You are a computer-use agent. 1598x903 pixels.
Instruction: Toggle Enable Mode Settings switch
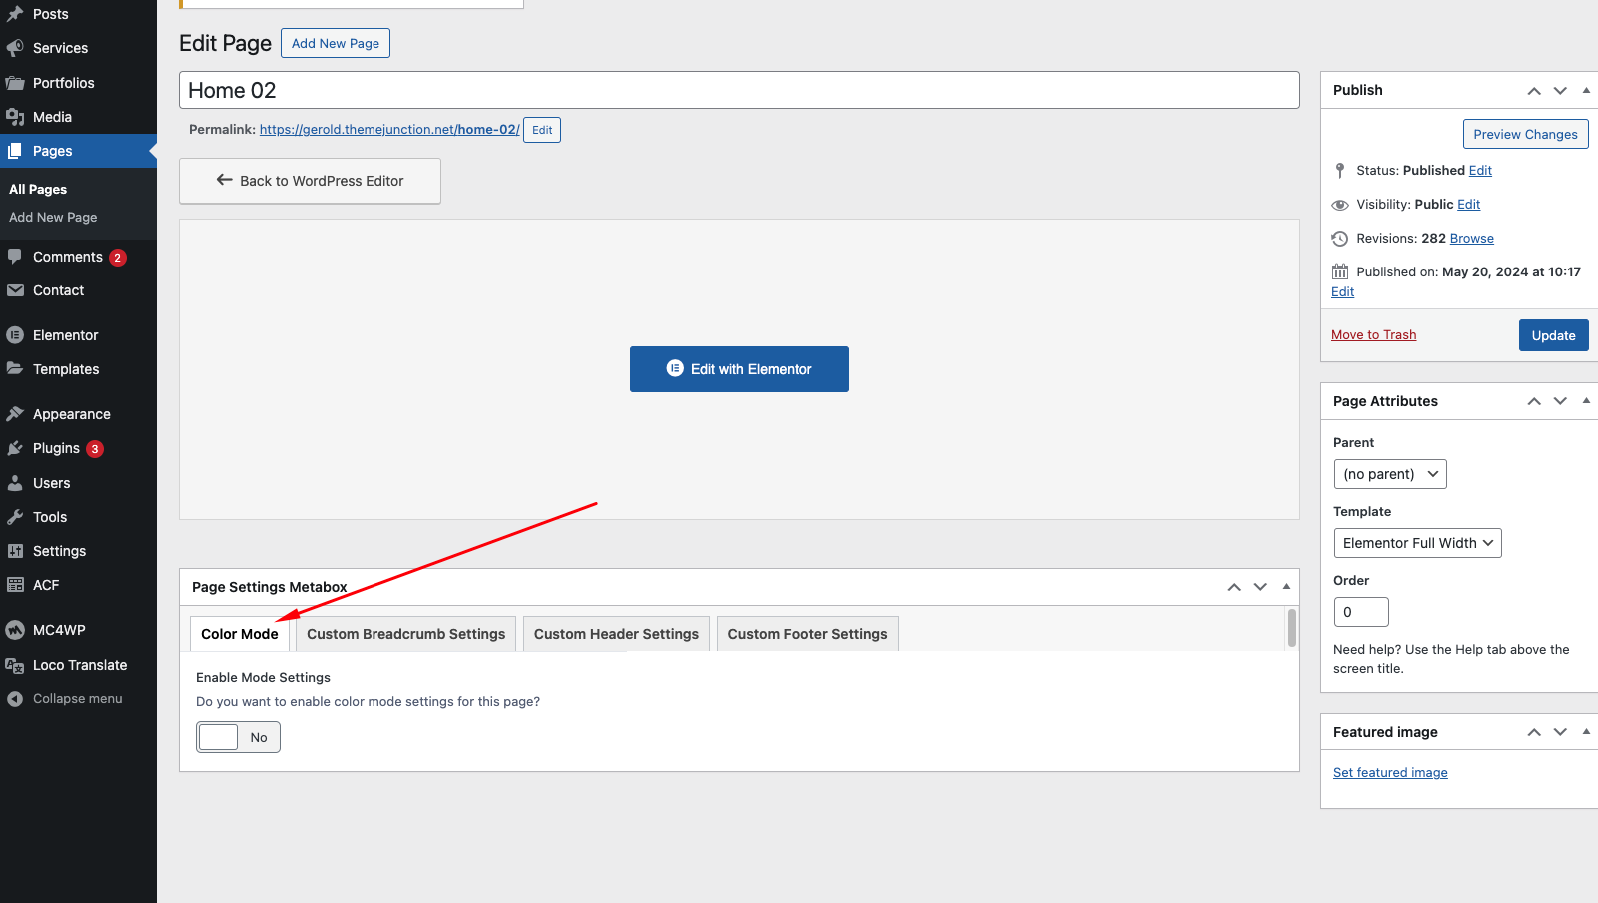click(x=238, y=737)
